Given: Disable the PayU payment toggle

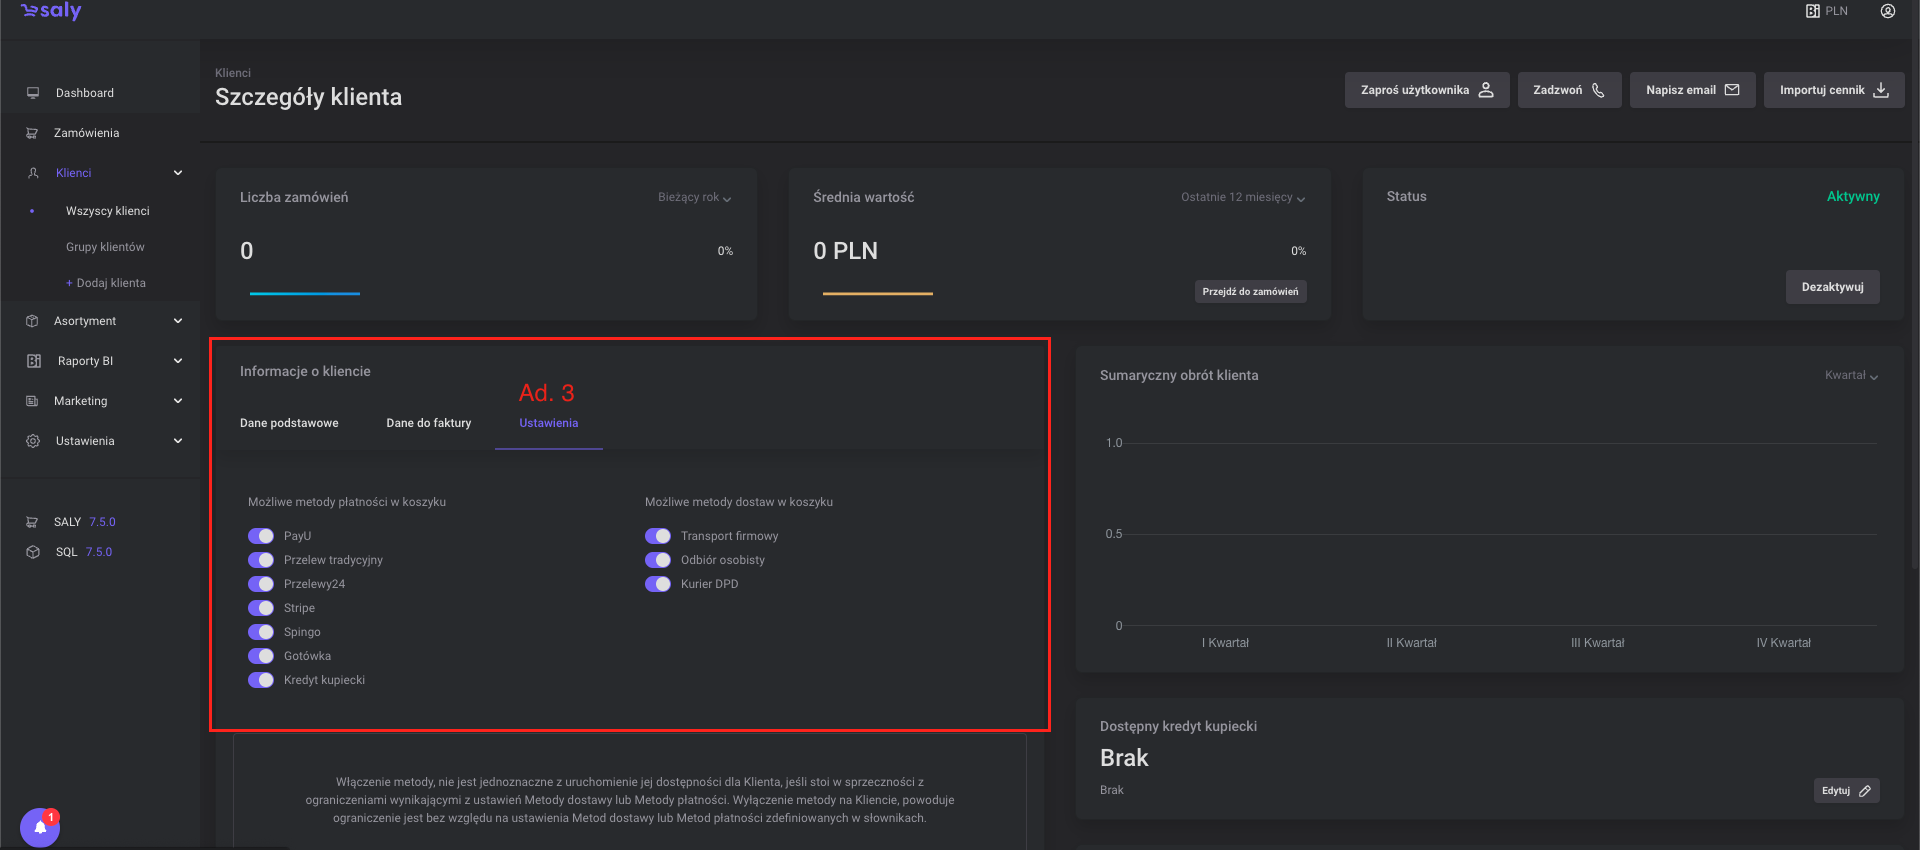Looking at the screenshot, I should click(261, 536).
